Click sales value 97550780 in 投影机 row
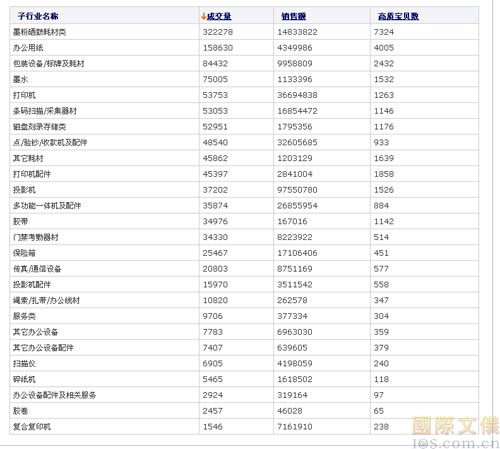The width and height of the screenshot is (500, 449). 297,190
